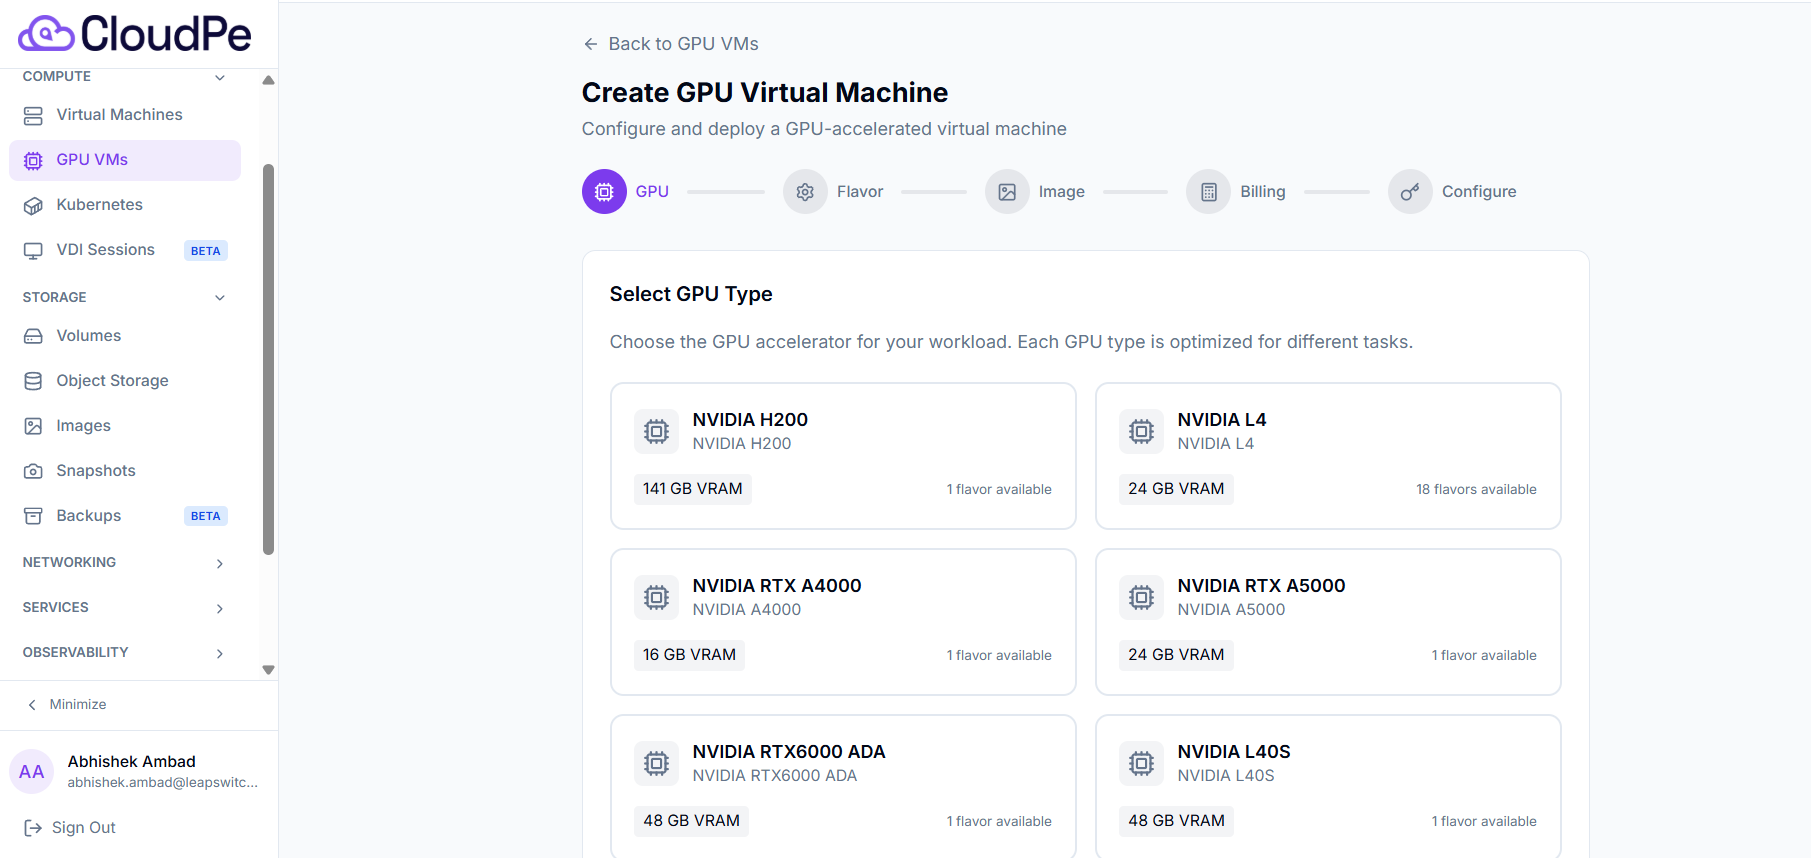The image size is (1811, 858).
Task: Click the chip icon on NVIDIA L40S card
Action: click(1141, 763)
